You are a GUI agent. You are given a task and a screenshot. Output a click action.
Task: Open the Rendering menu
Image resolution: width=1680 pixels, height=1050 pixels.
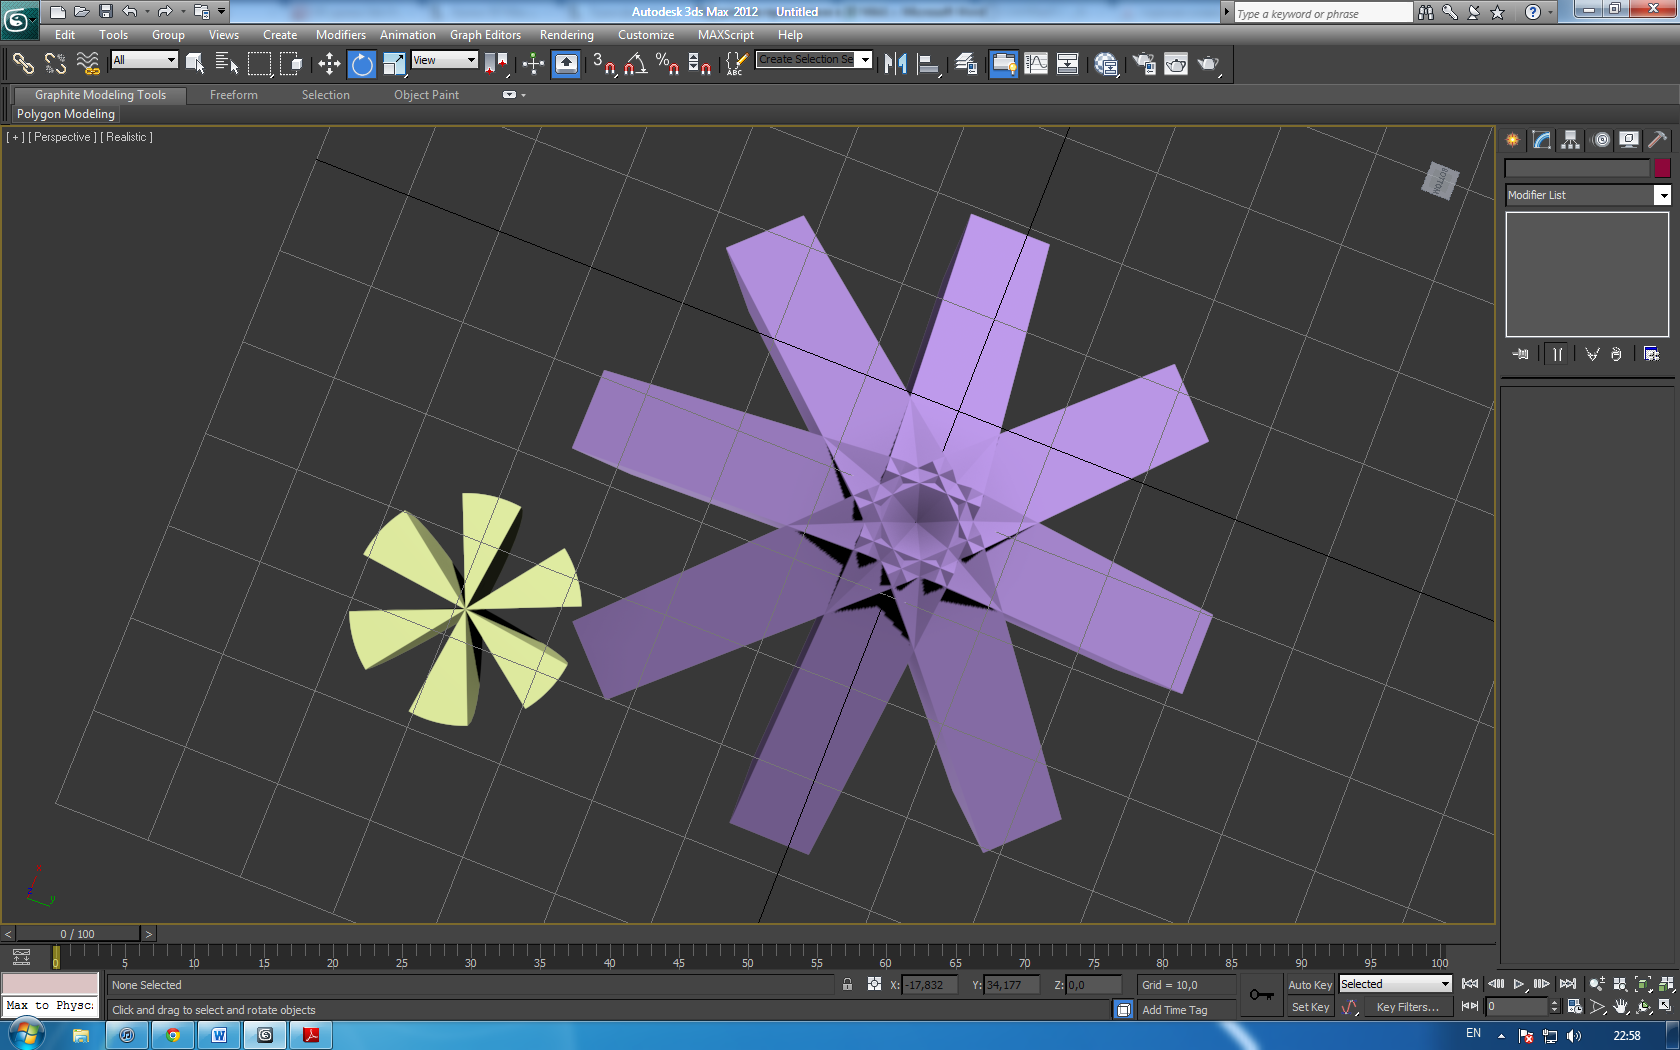[566, 35]
